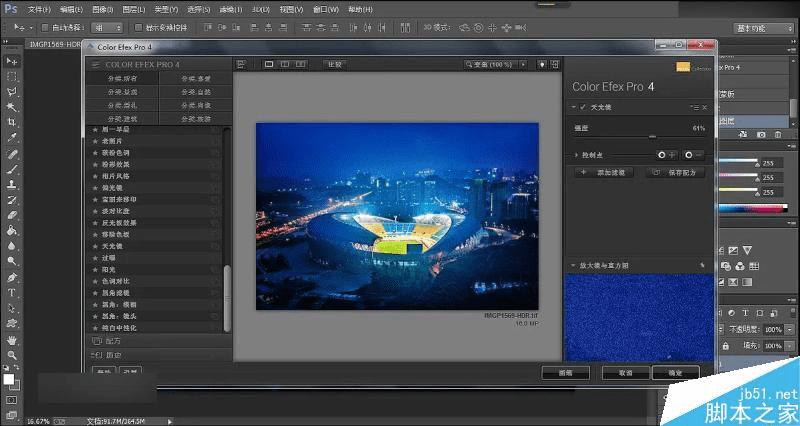
Task: Select the Clone Stamp tool
Action: point(12,184)
